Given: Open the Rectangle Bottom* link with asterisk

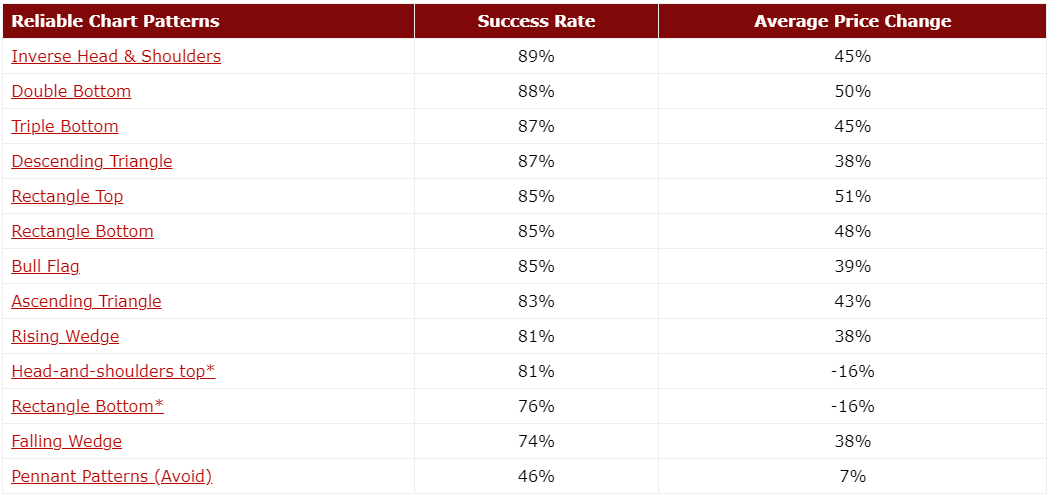Looking at the screenshot, I should [87, 406].
